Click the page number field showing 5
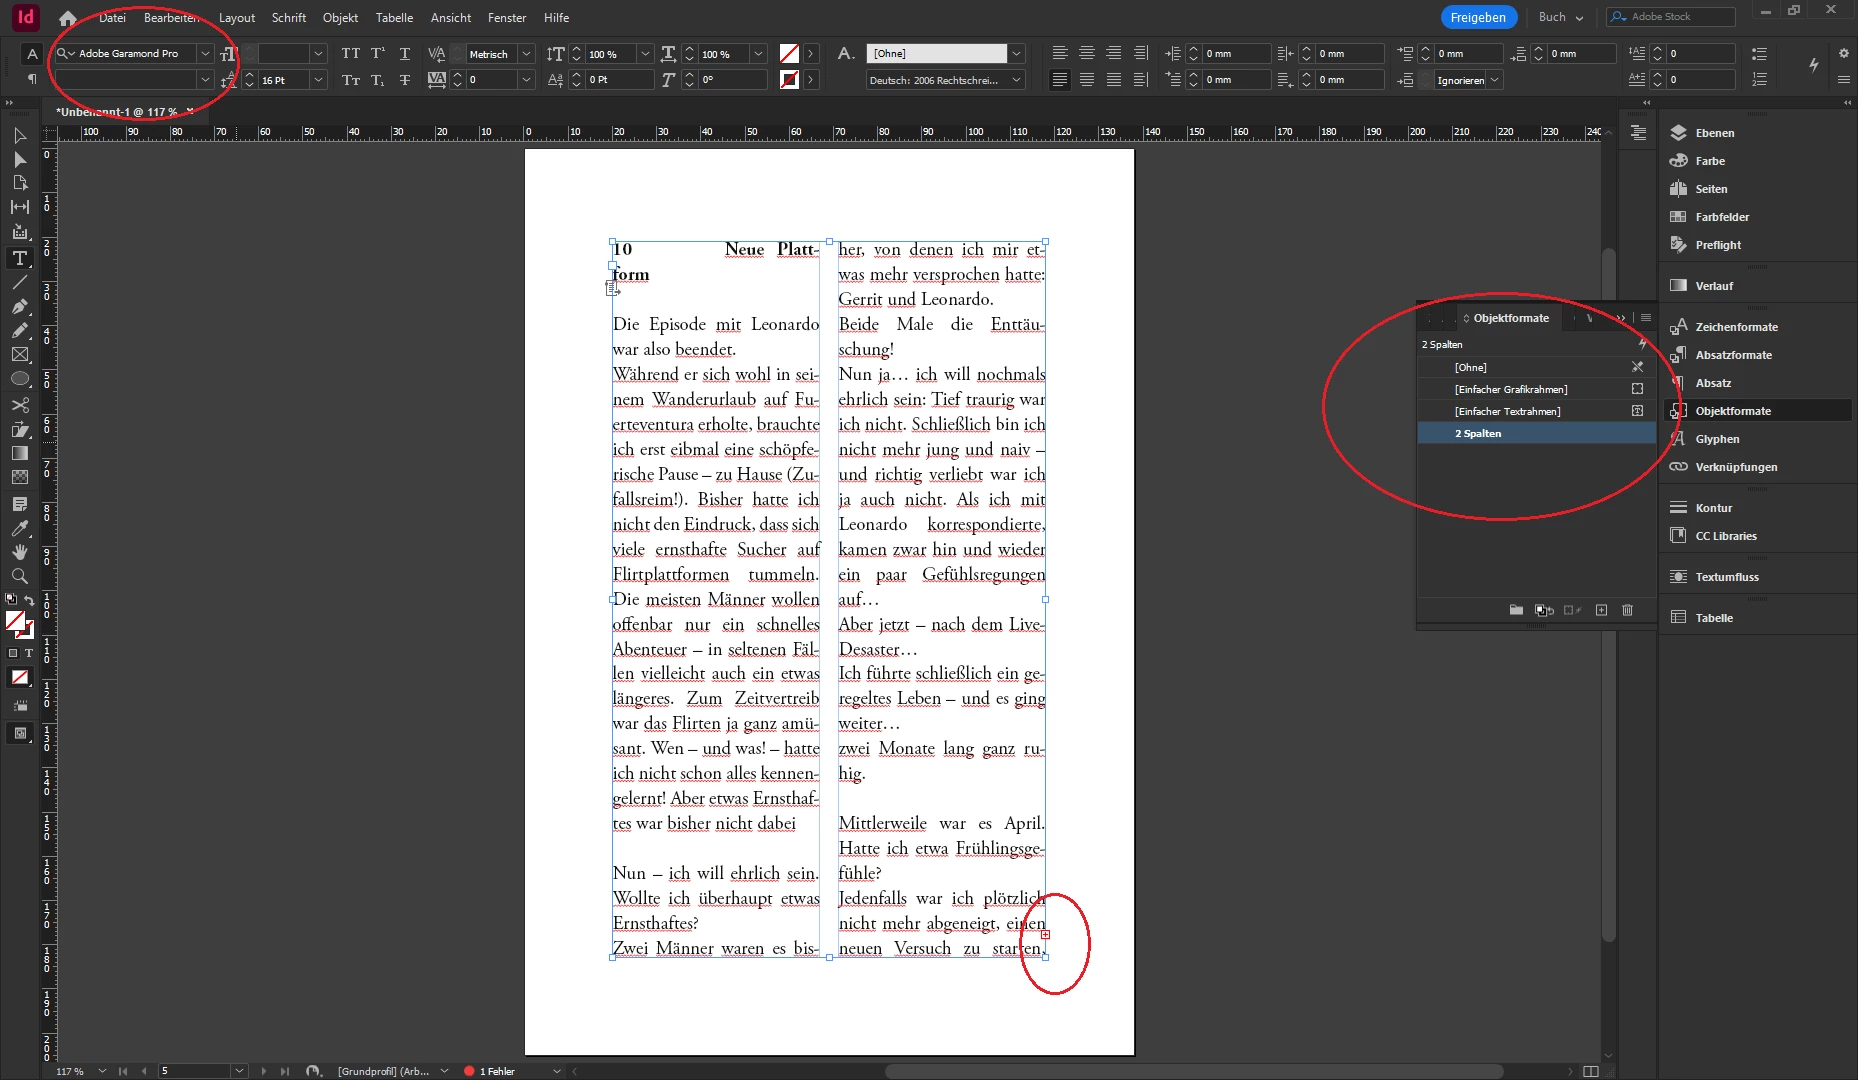 (195, 1071)
